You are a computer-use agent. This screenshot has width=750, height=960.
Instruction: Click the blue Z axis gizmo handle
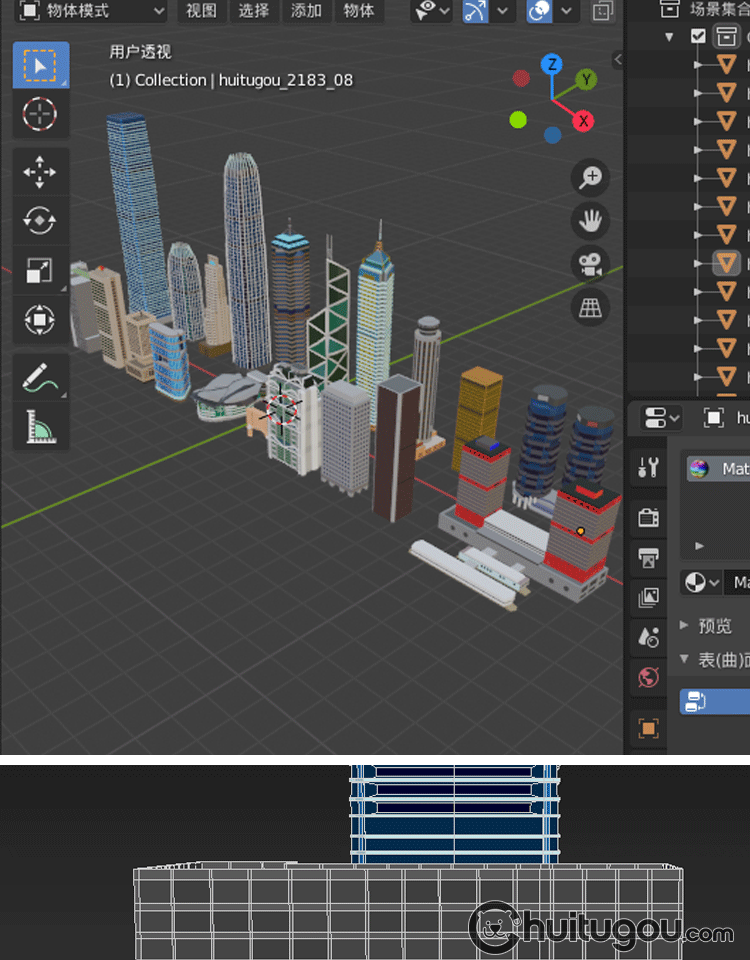[551, 65]
